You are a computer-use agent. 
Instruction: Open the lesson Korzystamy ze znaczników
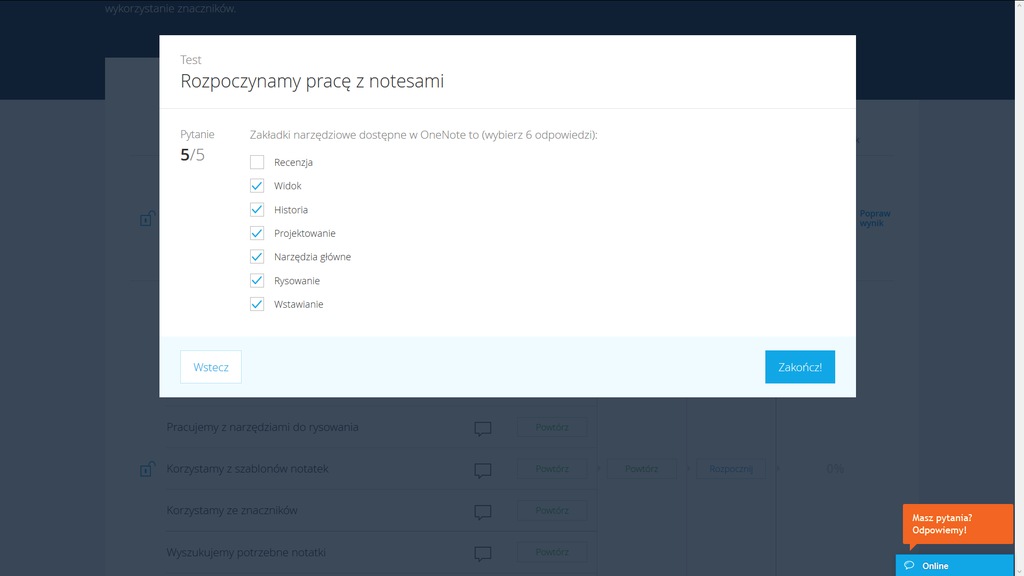pyautogui.click(x=232, y=511)
